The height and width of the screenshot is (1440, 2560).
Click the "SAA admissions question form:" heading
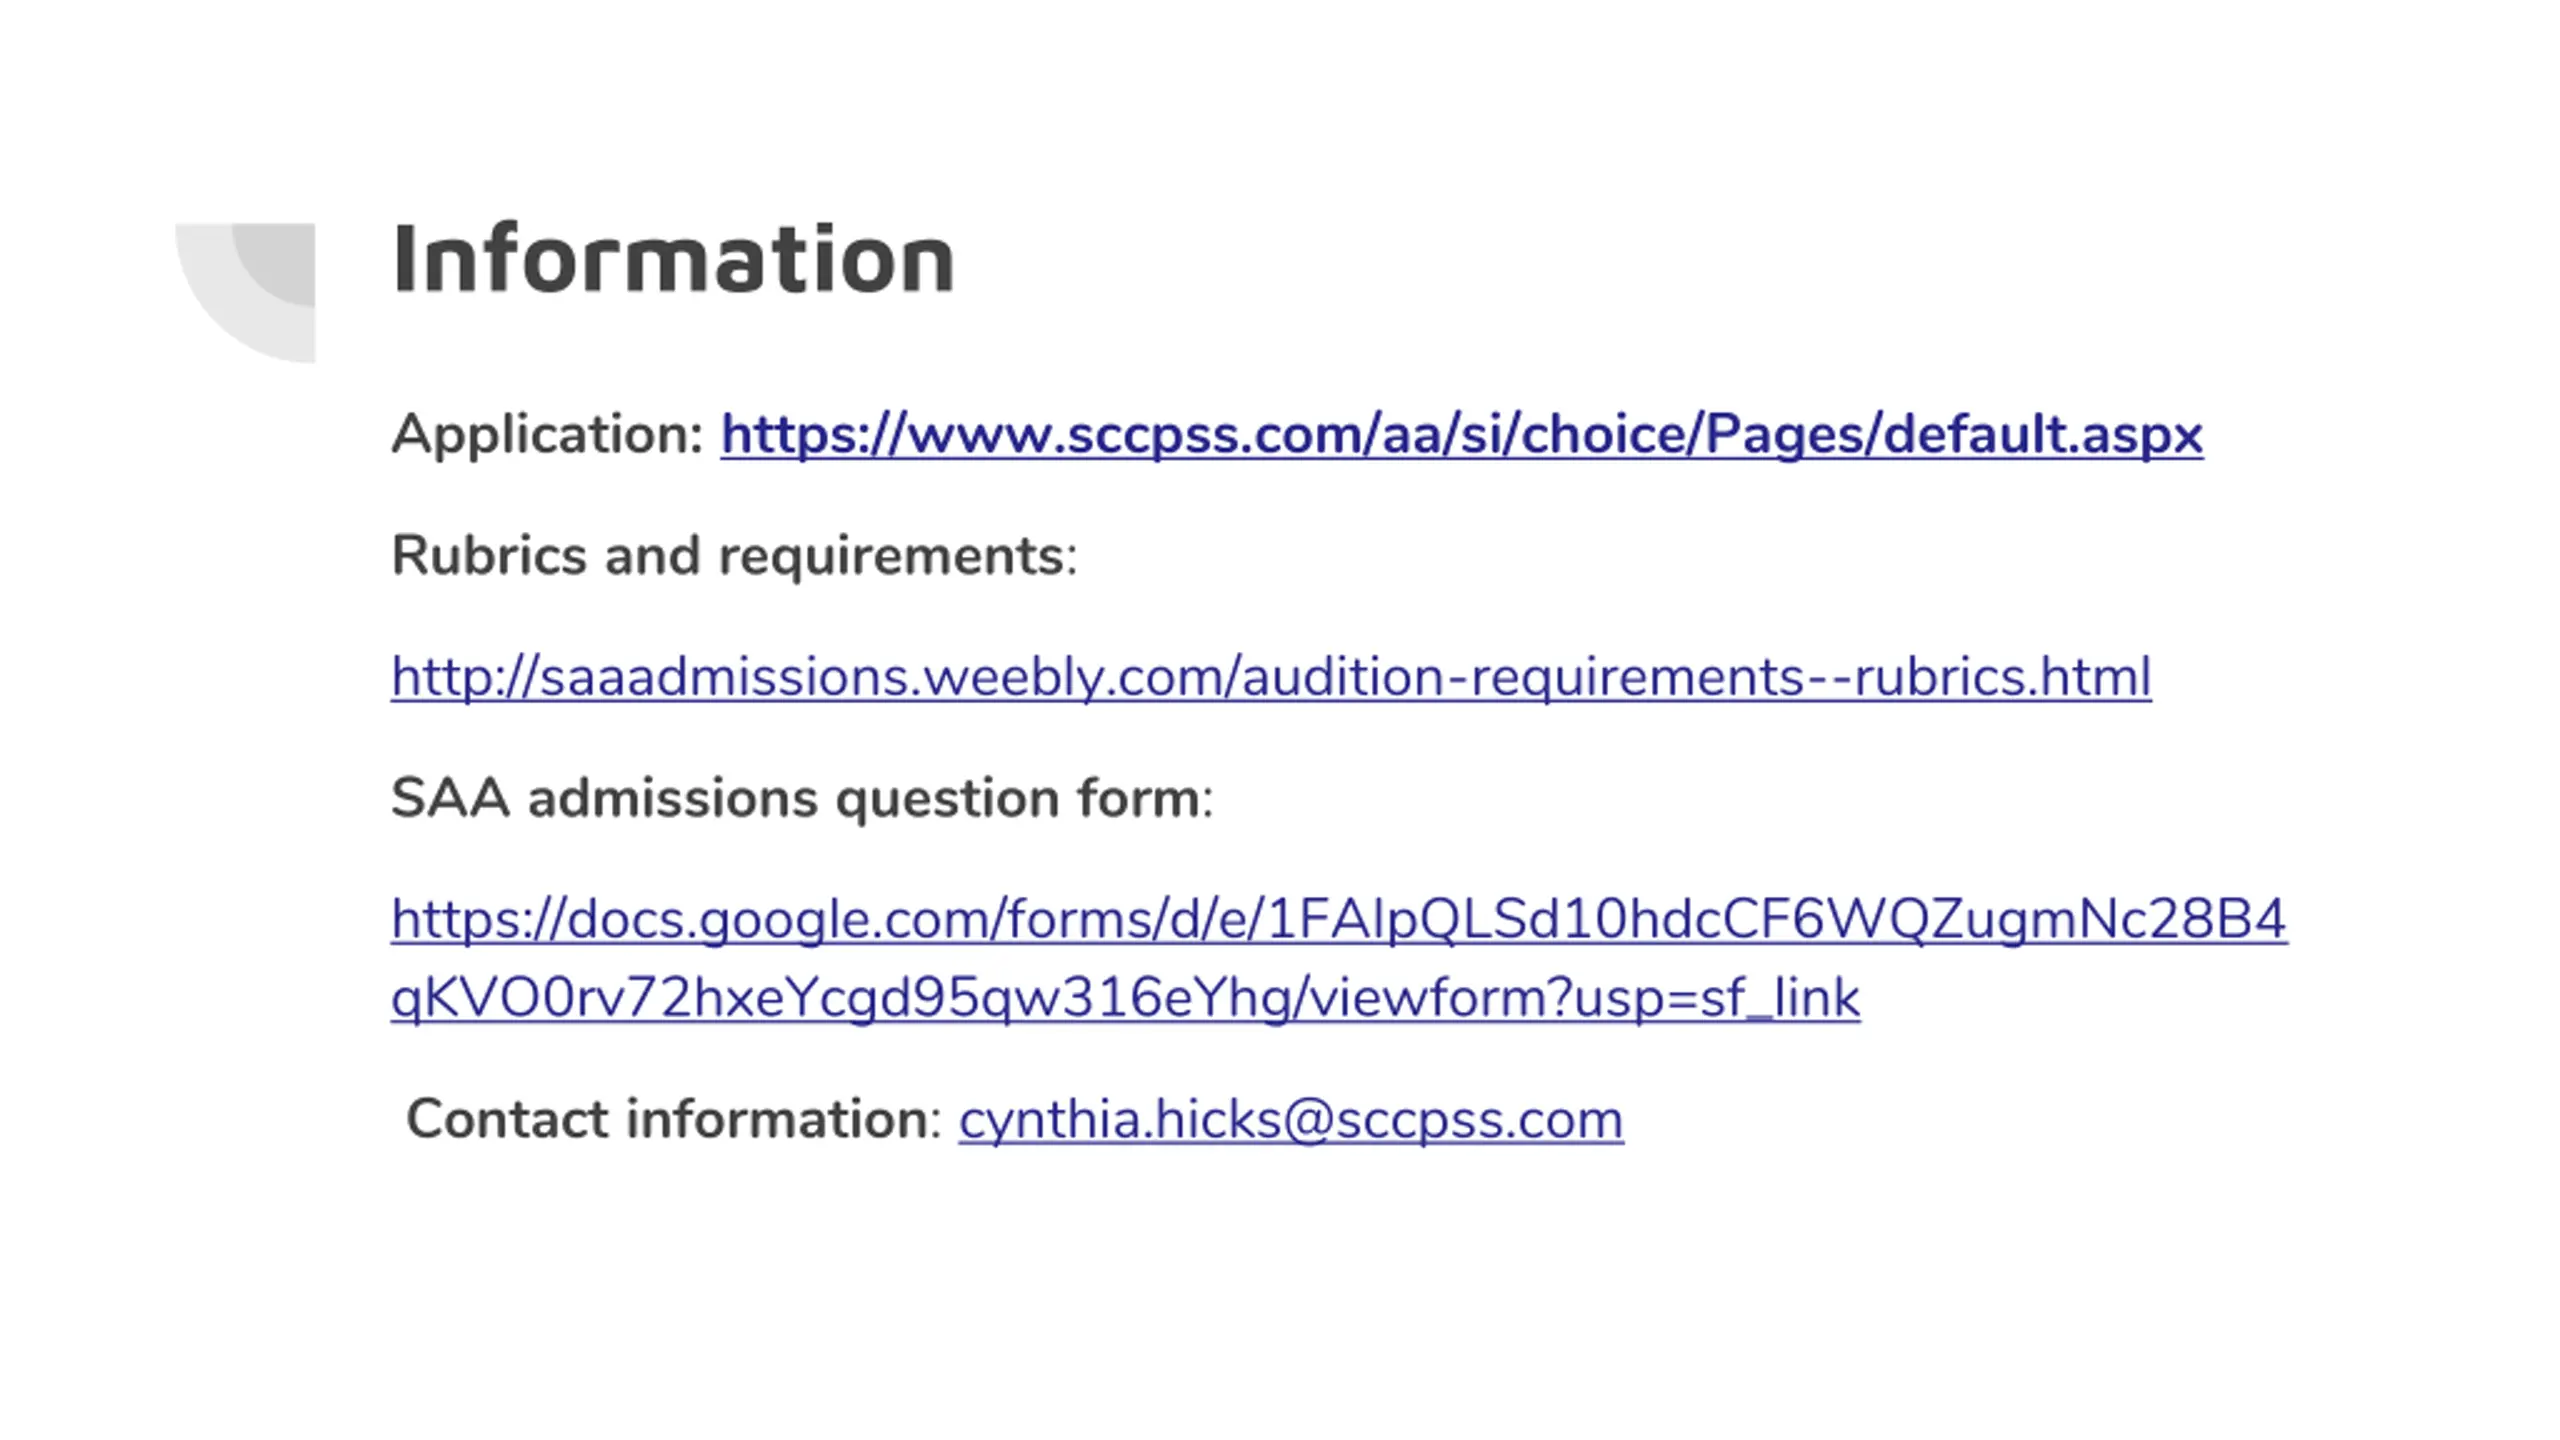point(801,799)
